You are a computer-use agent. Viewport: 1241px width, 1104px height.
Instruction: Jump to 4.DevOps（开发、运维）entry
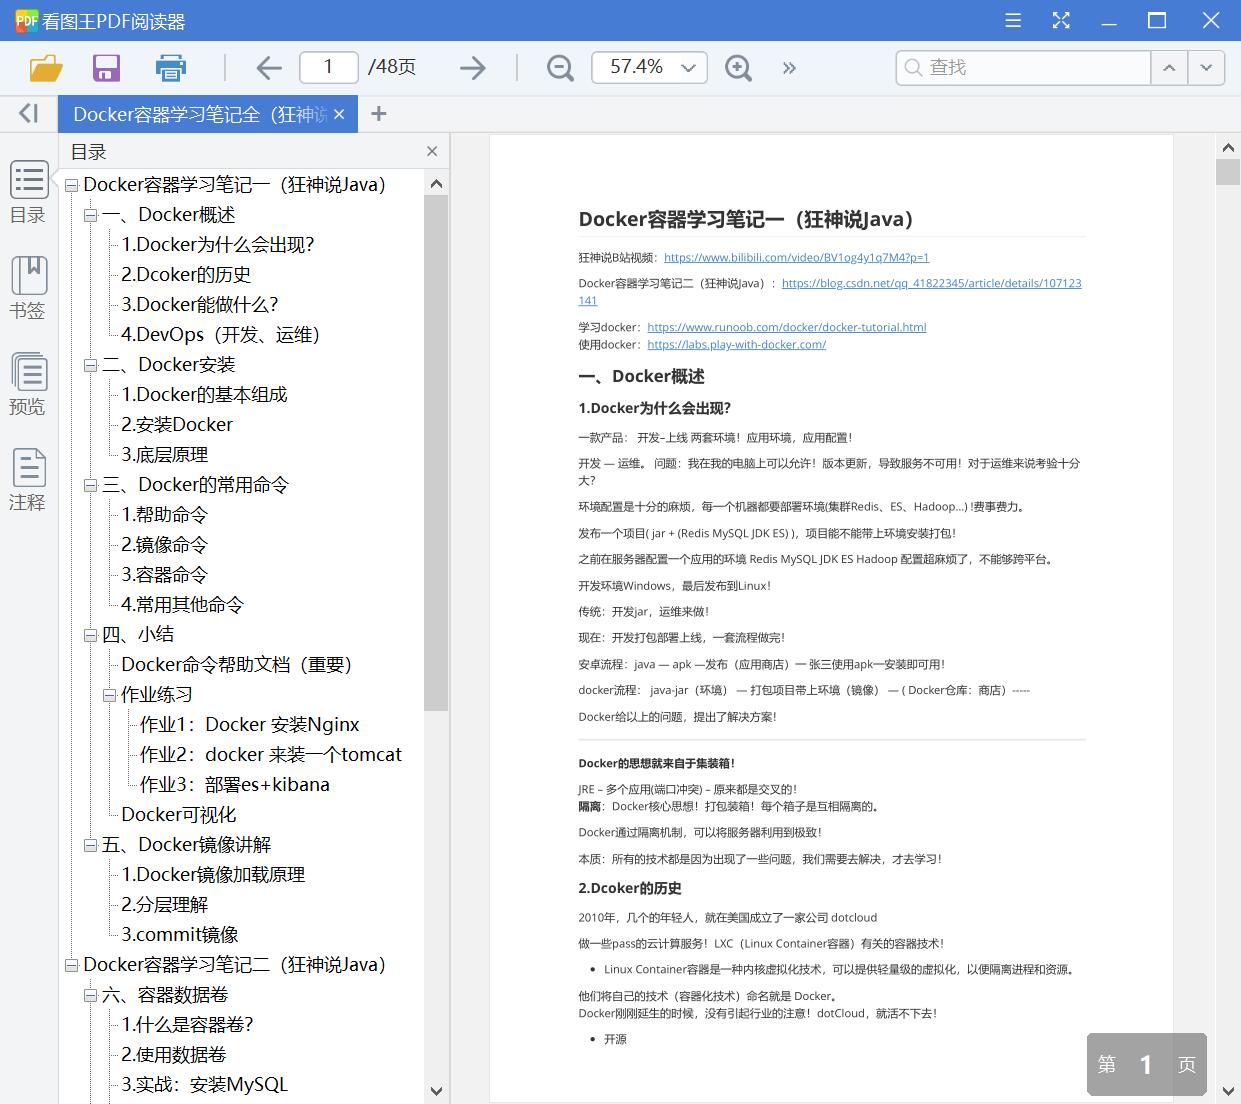tap(221, 335)
